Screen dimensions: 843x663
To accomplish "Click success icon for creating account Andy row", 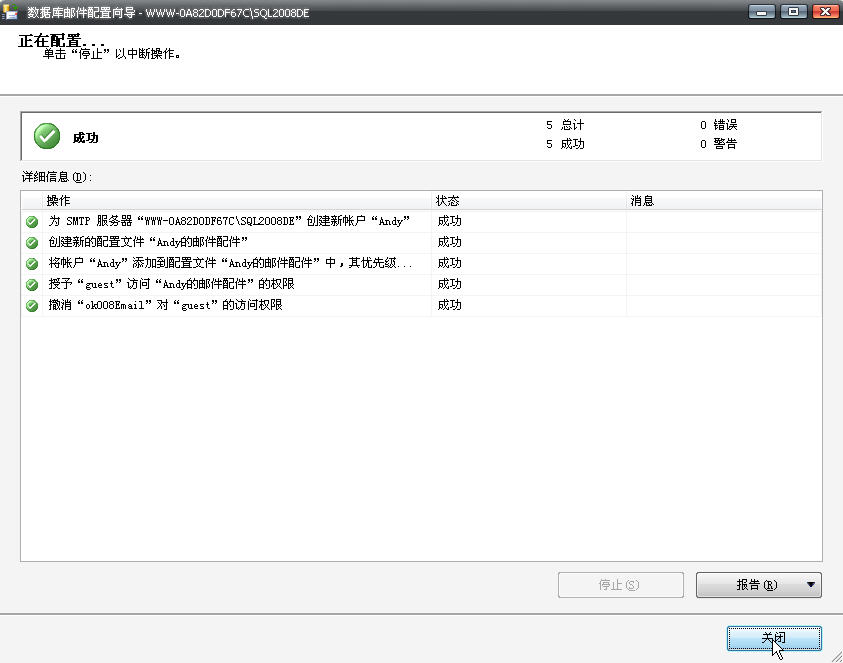I will (32, 221).
